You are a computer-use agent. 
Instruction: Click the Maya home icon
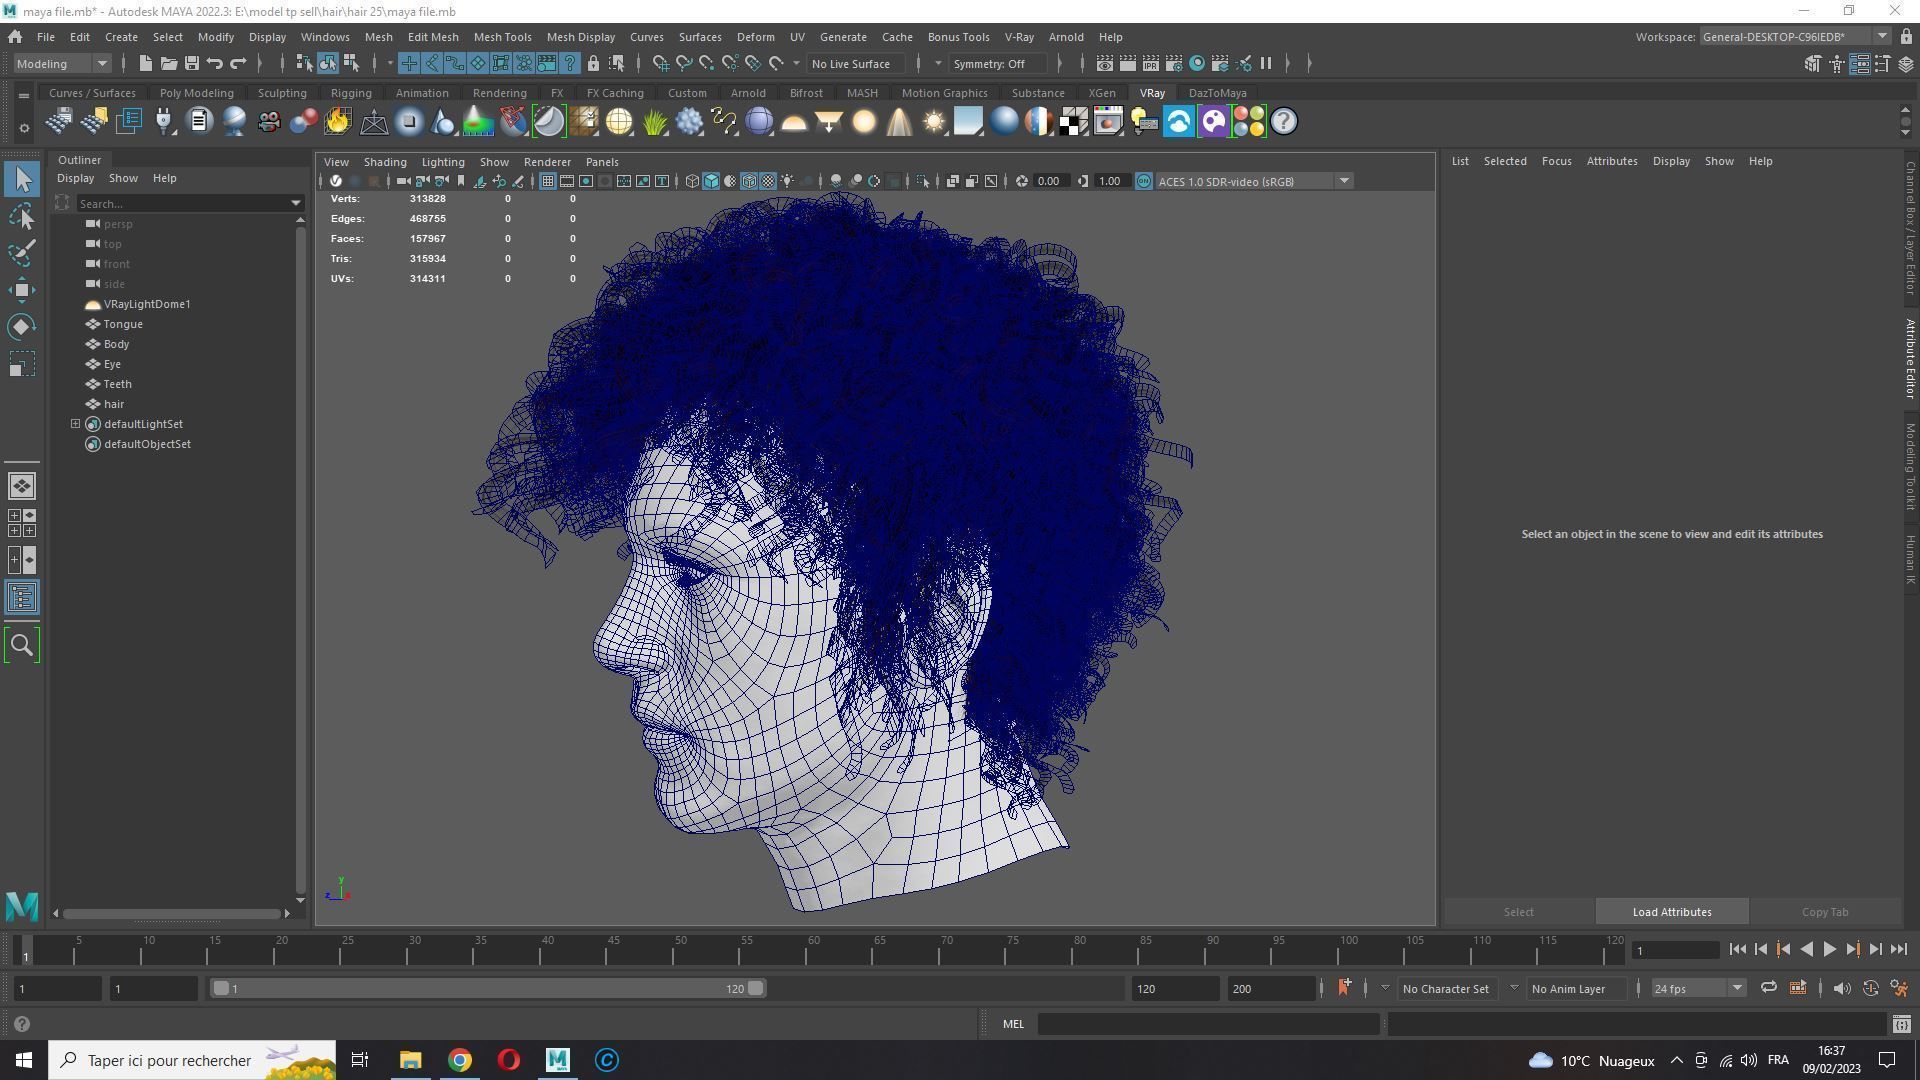pyautogui.click(x=15, y=37)
